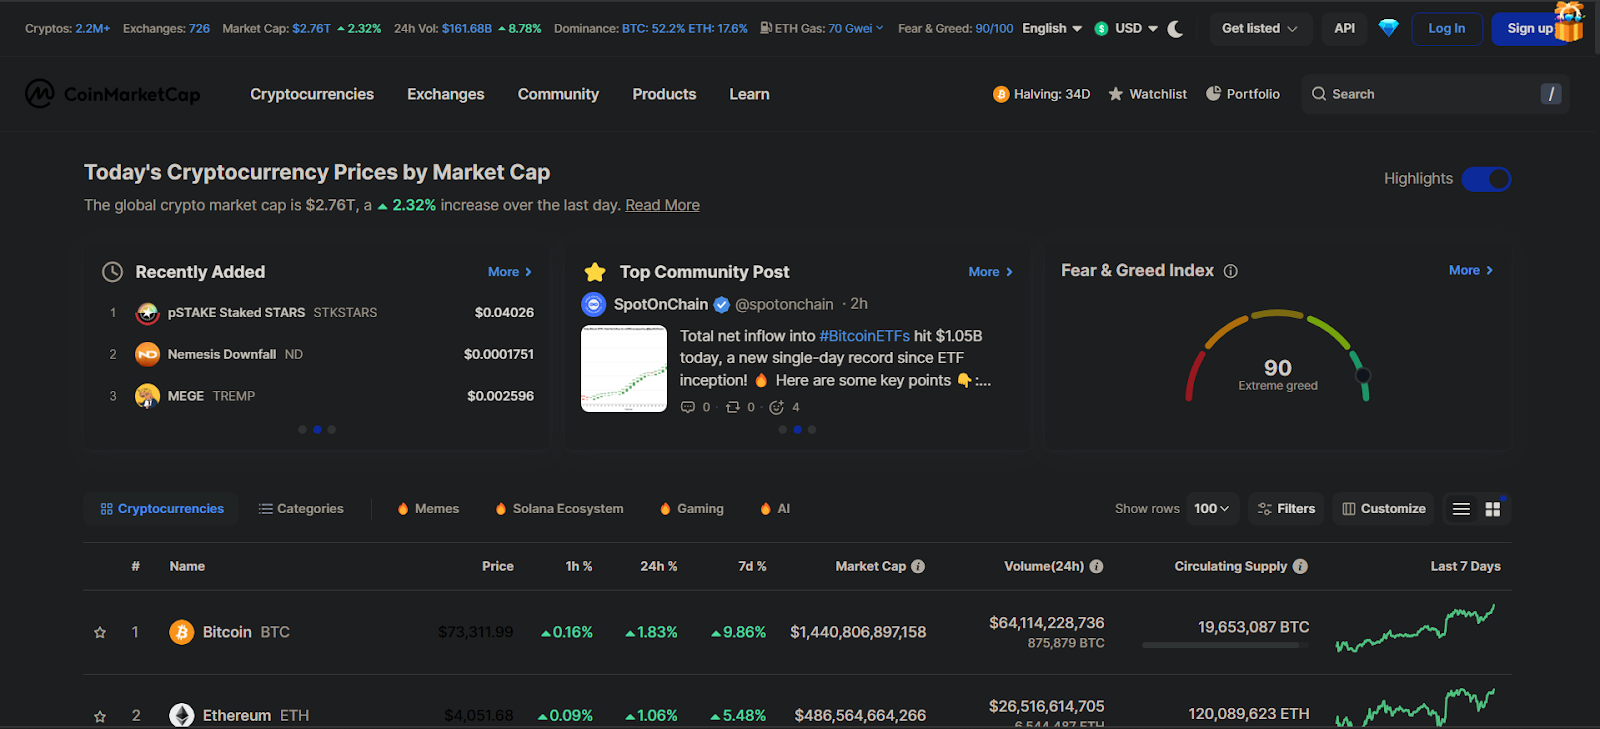Toggle dark mode moon icon

(x=1176, y=29)
